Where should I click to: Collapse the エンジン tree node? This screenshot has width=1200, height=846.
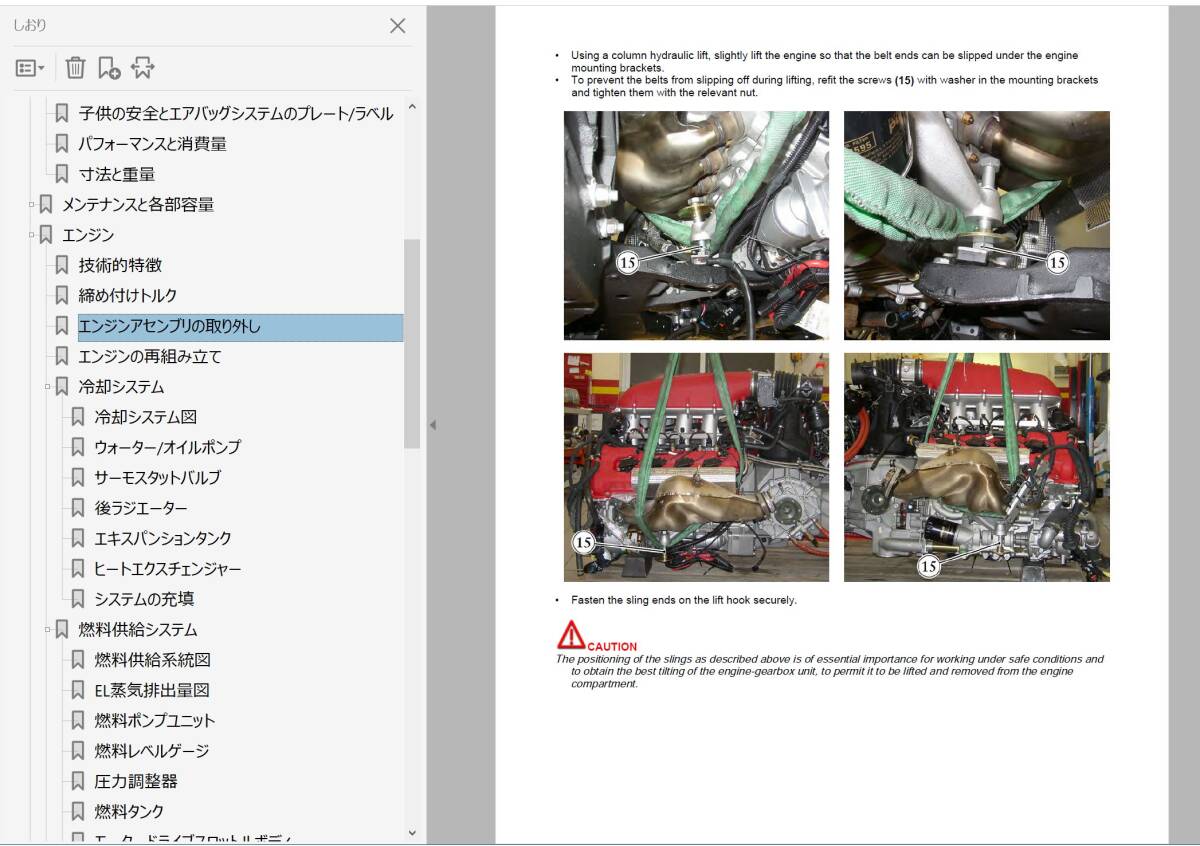[31, 235]
